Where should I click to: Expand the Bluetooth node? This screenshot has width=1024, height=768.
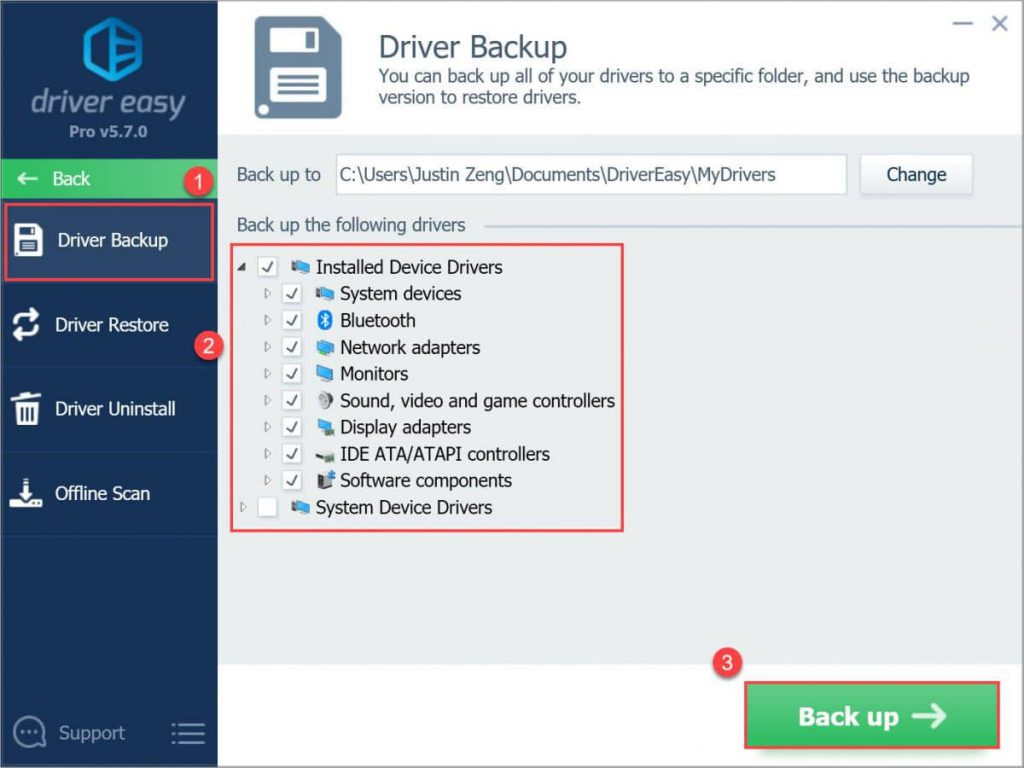point(266,321)
